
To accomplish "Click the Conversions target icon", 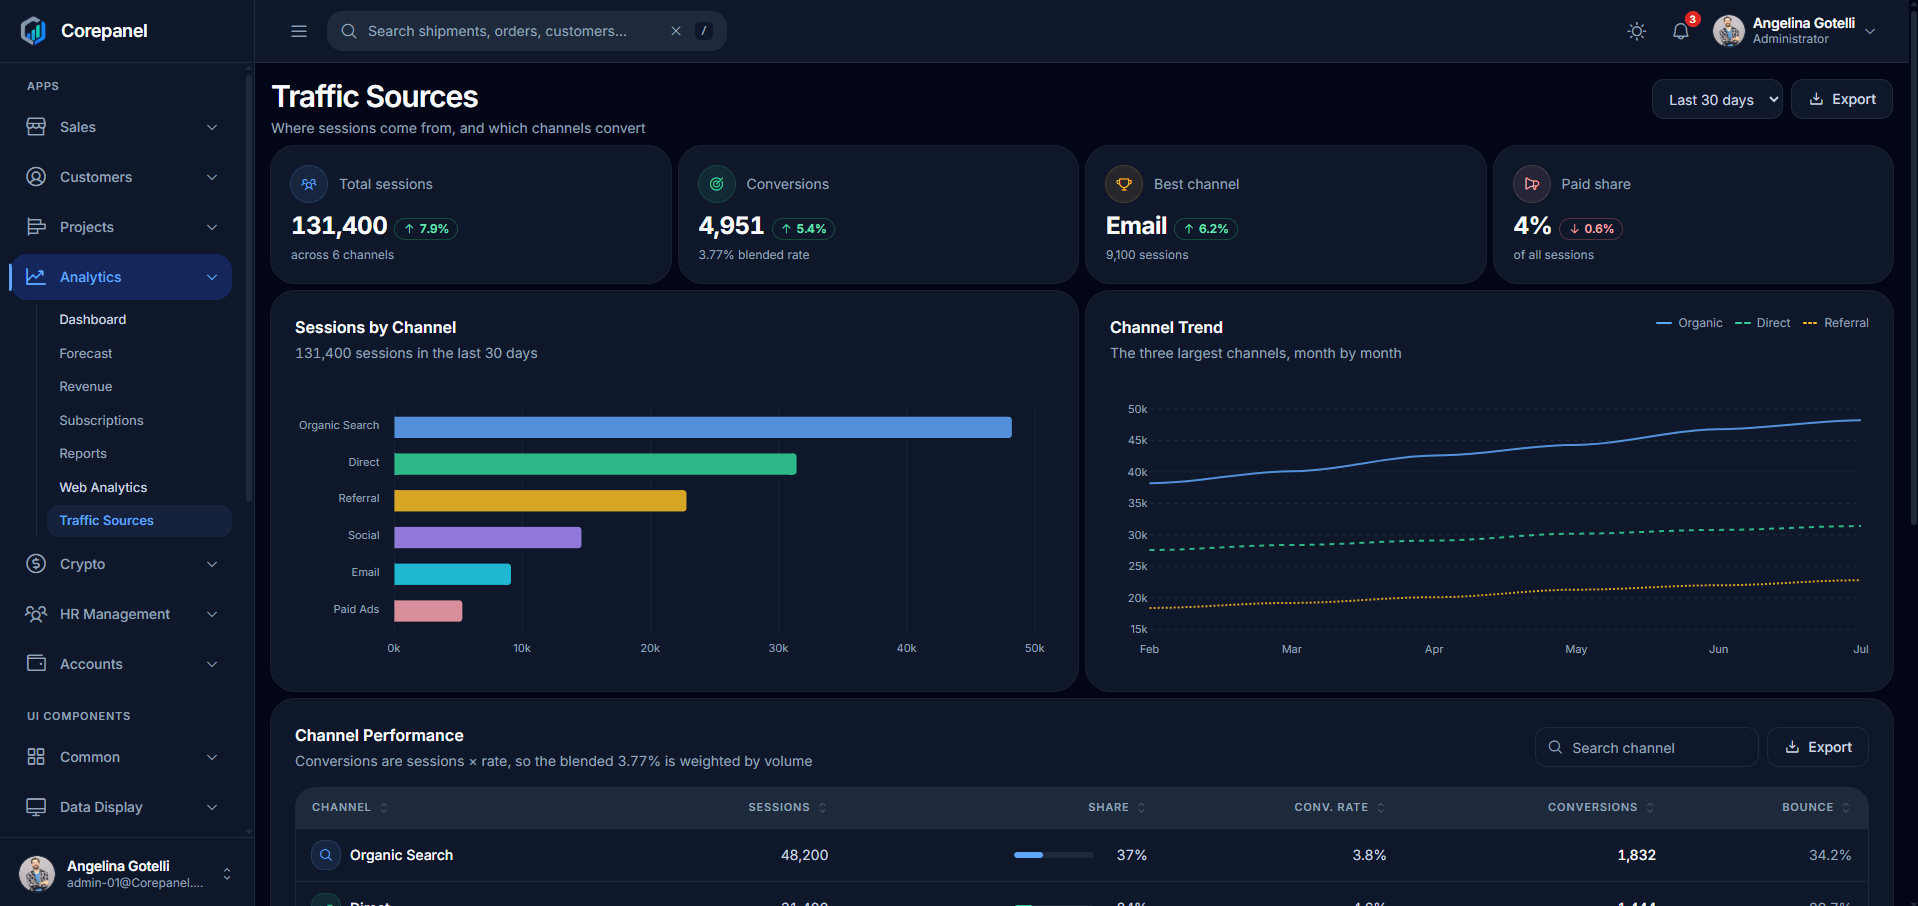I will pos(717,184).
